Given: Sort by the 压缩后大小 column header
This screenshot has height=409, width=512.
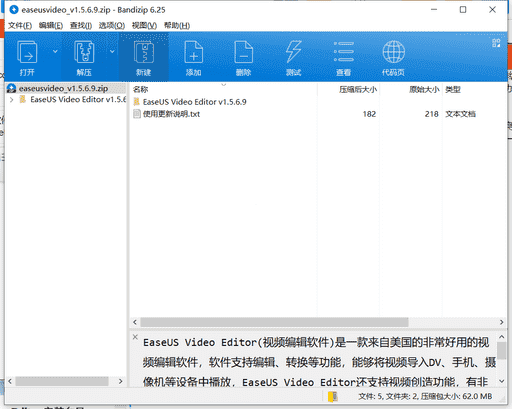Looking at the screenshot, I should pyautogui.click(x=358, y=89).
